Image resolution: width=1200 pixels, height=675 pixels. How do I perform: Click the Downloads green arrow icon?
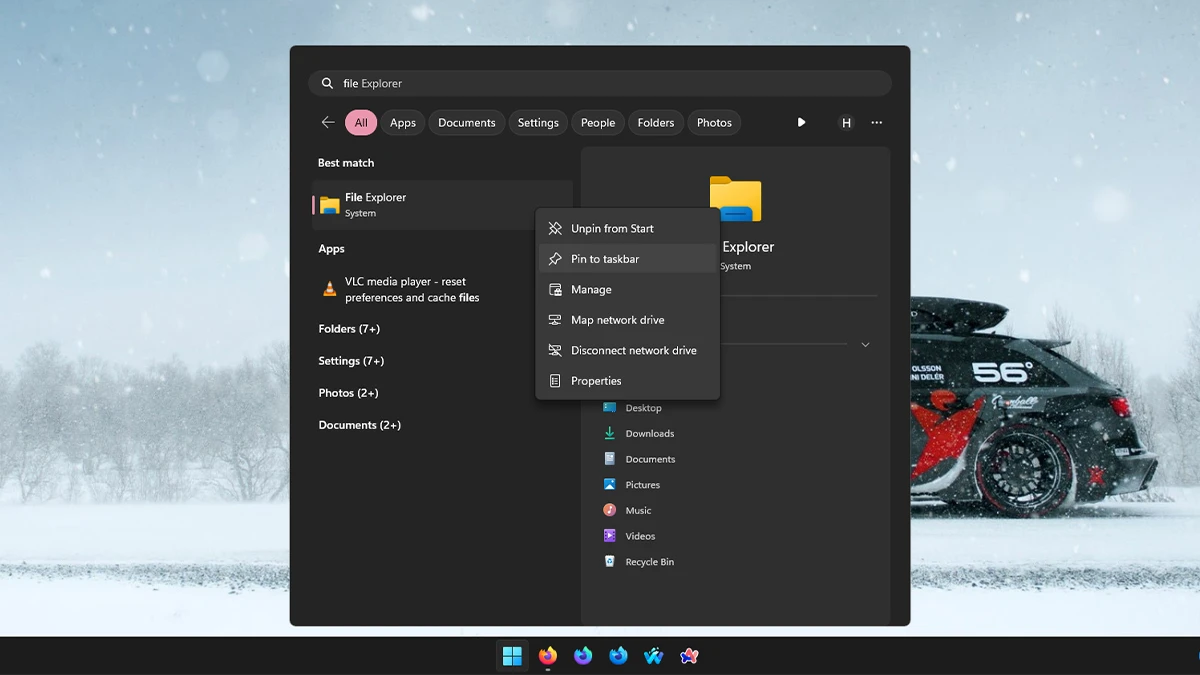point(609,433)
